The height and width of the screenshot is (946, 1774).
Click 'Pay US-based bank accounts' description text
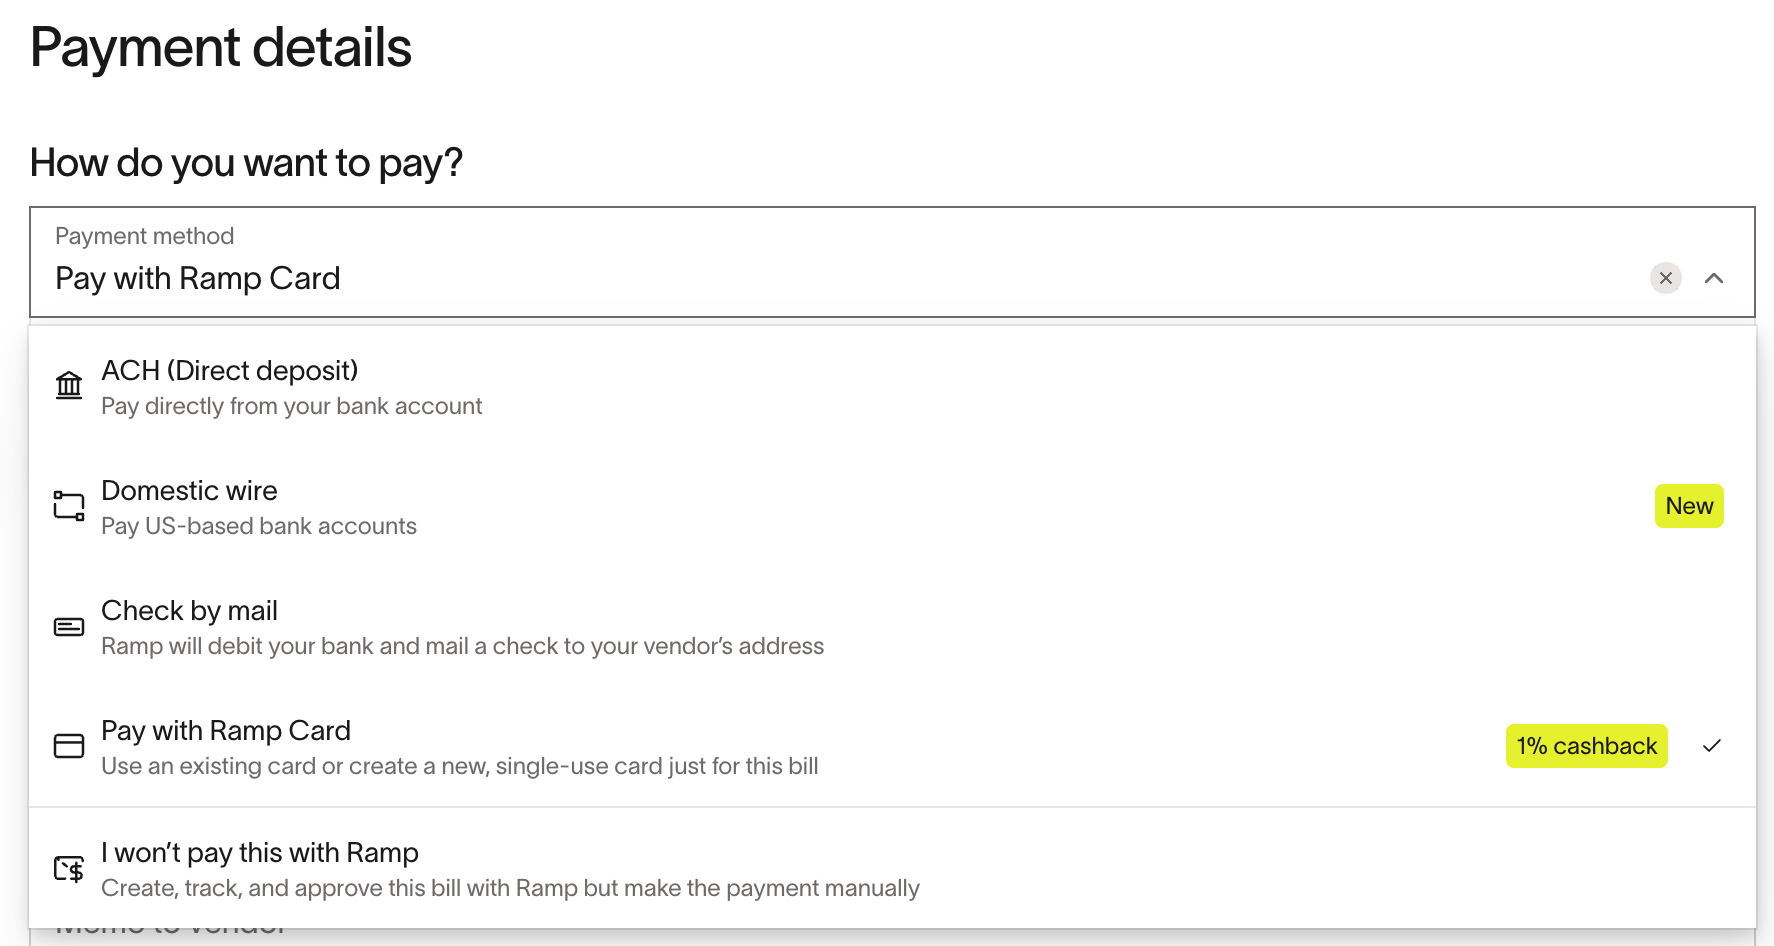point(259,526)
